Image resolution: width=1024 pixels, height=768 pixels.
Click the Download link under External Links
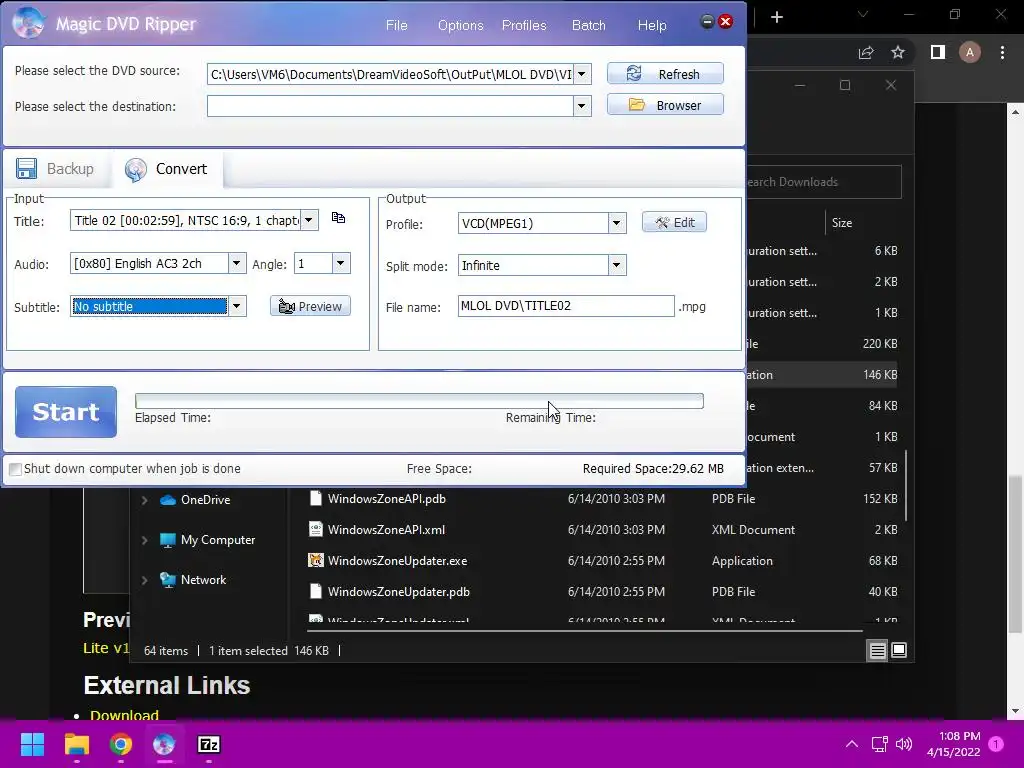124,714
